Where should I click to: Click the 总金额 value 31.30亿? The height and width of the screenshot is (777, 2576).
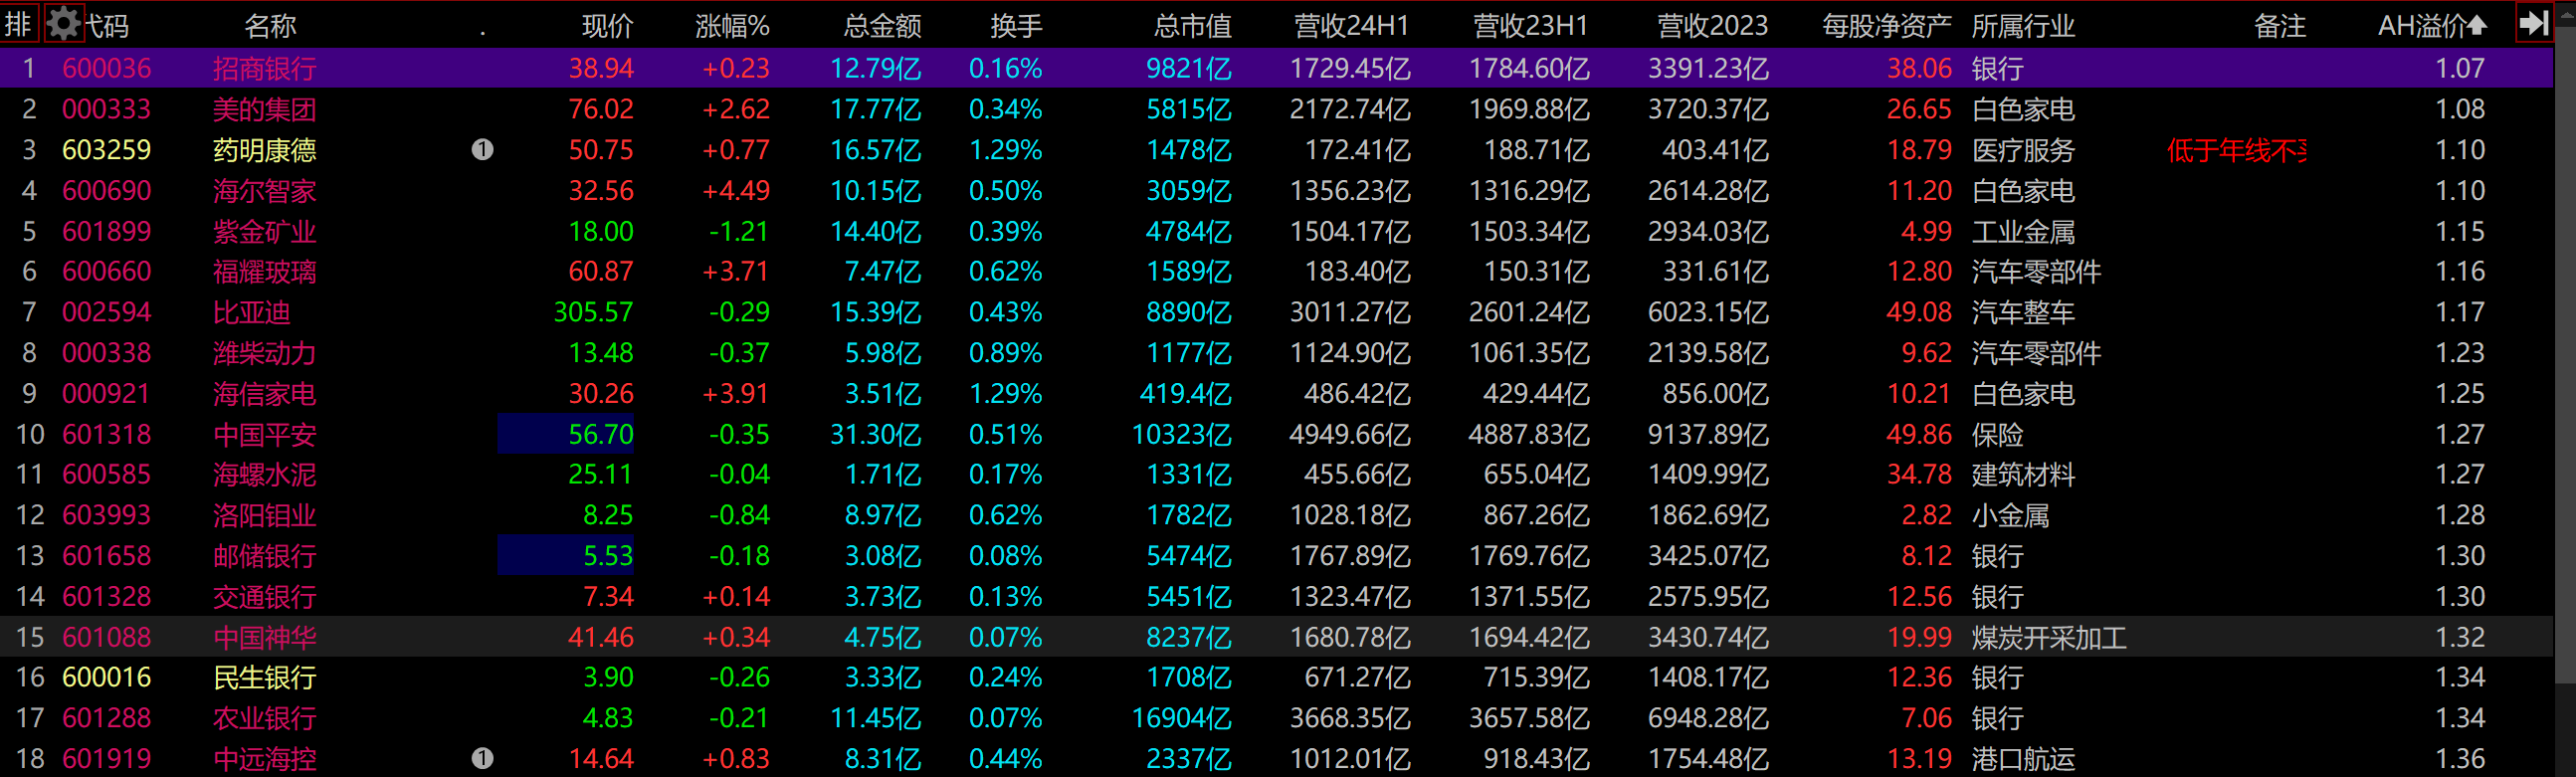point(876,434)
